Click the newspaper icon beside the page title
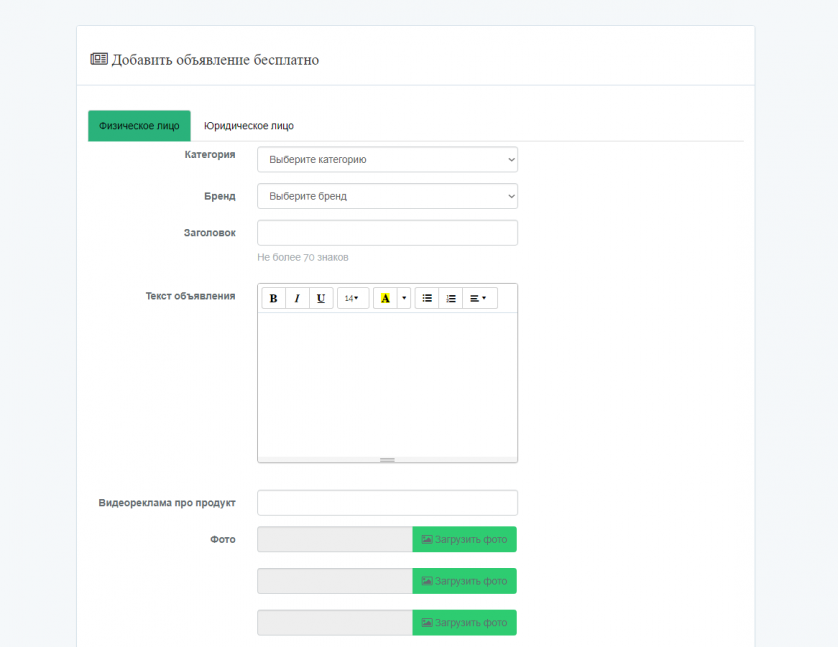Screen dimensions: 838x647 pos(99,59)
